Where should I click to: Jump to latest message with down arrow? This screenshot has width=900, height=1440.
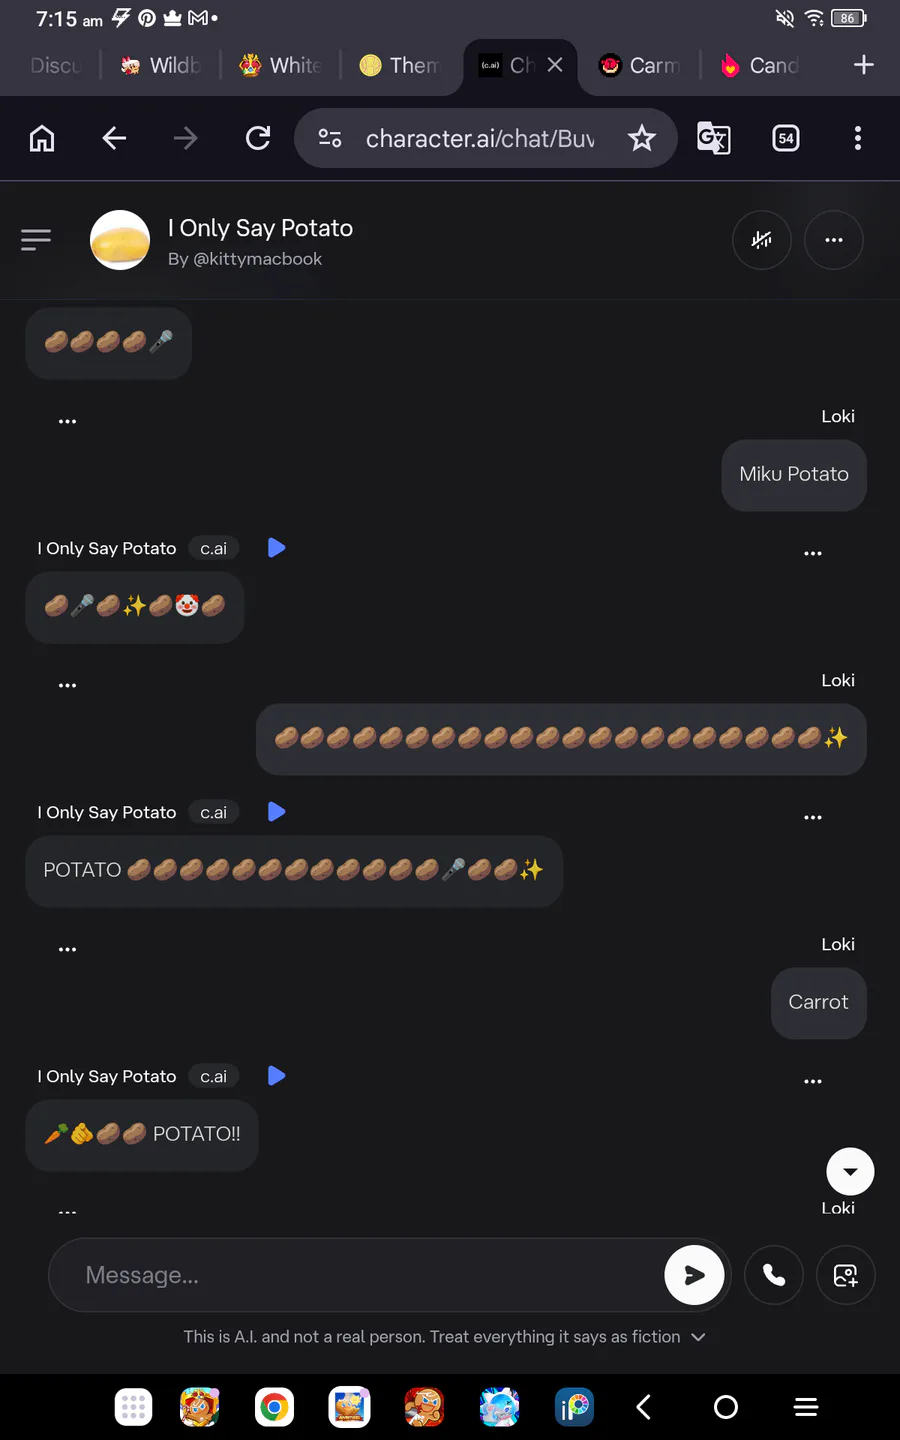pos(851,1172)
